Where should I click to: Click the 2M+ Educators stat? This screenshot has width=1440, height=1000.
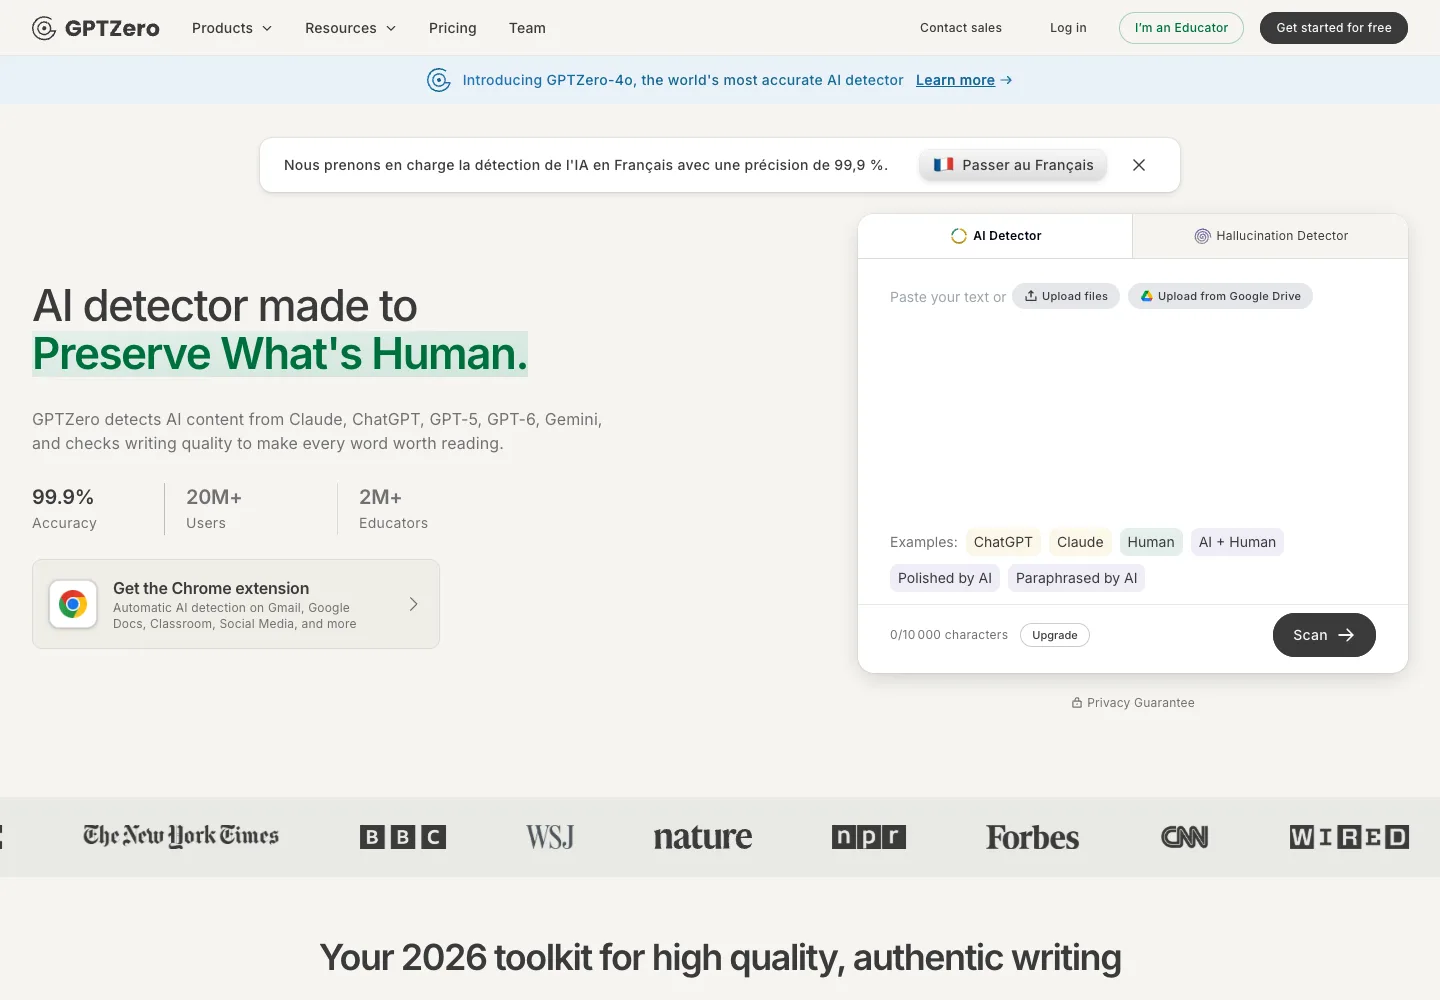pyautogui.click(x=393, y=509)
